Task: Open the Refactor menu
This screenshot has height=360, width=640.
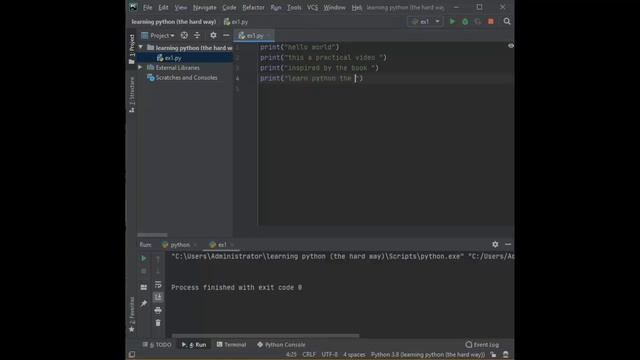Action: point(253,7)
